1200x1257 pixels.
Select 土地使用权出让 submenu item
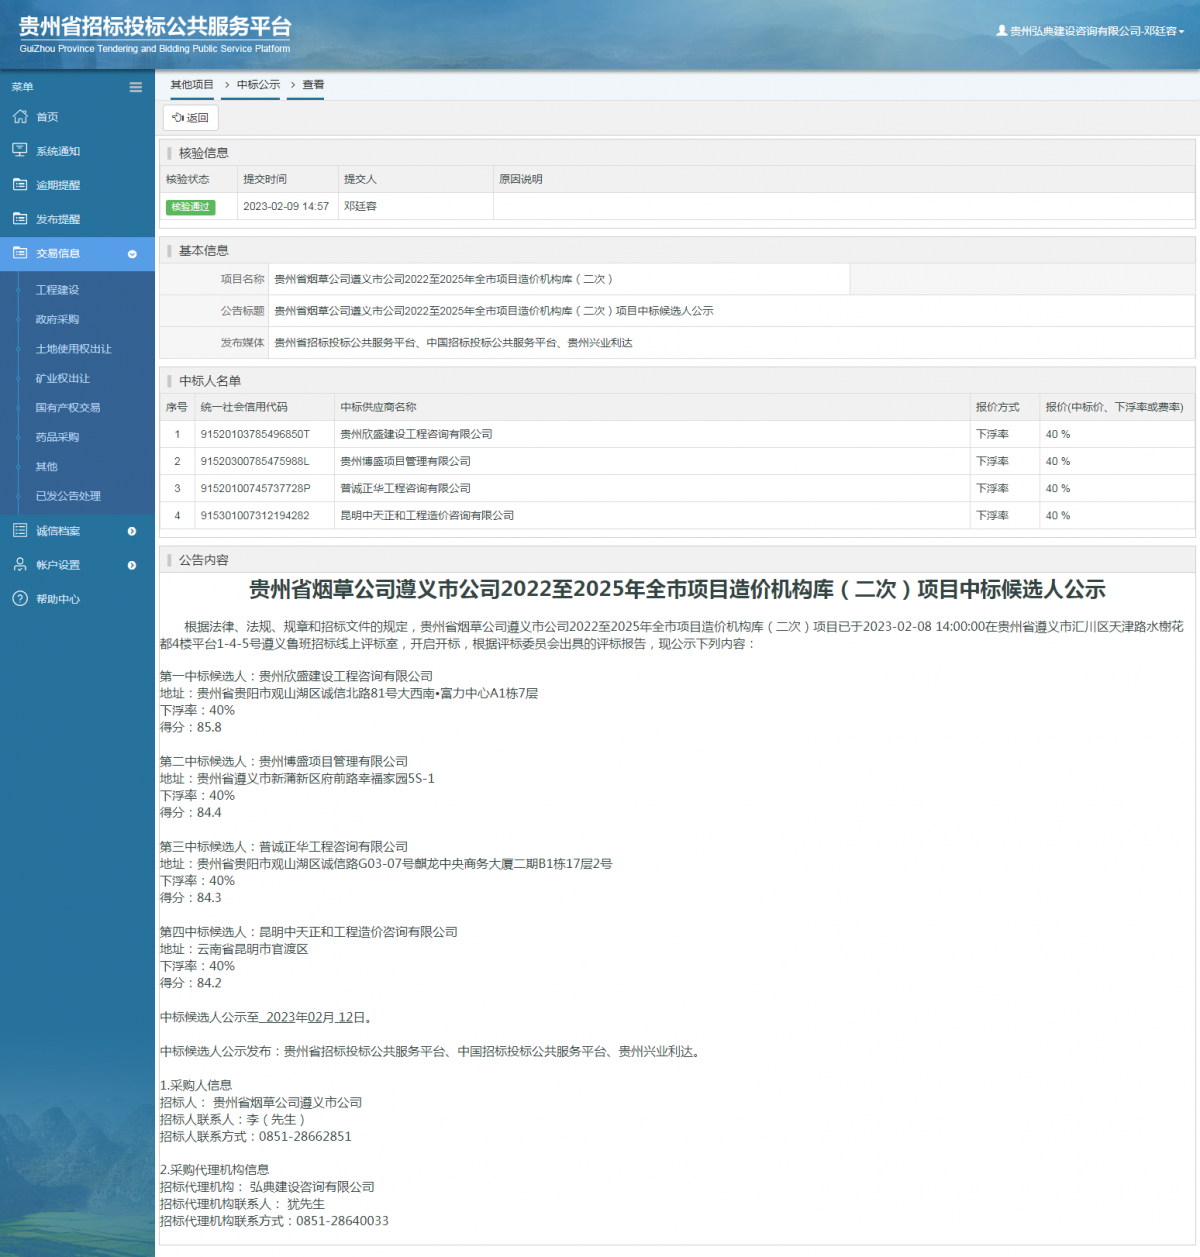[x=74, y=349]
